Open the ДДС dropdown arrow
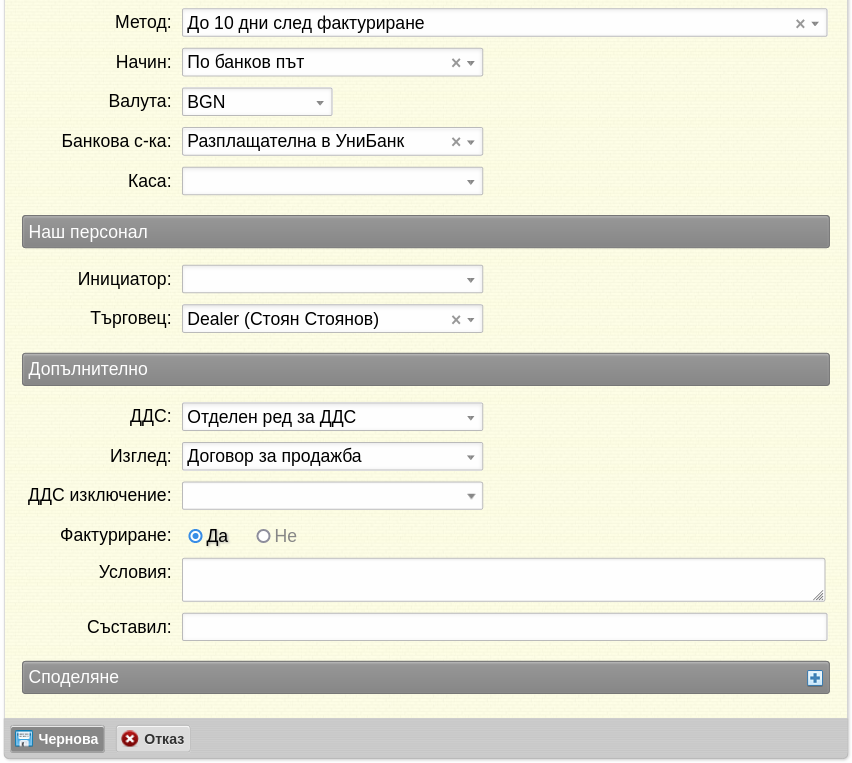Image resolution: width=852 pixels, height=763 pixels. pyautogui.click(x=471, y=417)
